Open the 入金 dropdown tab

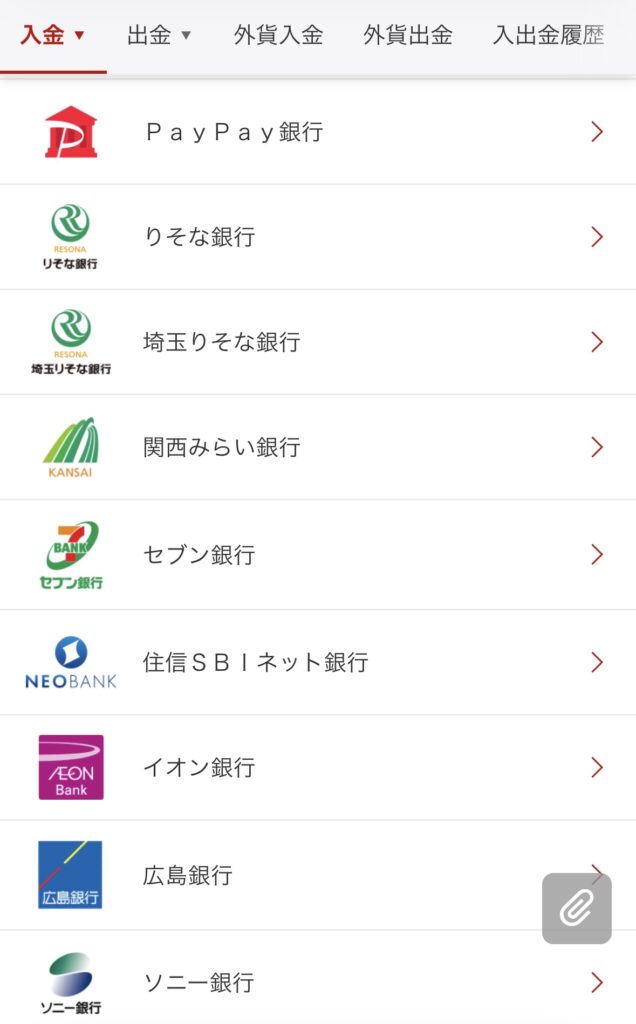coord(52,36)
